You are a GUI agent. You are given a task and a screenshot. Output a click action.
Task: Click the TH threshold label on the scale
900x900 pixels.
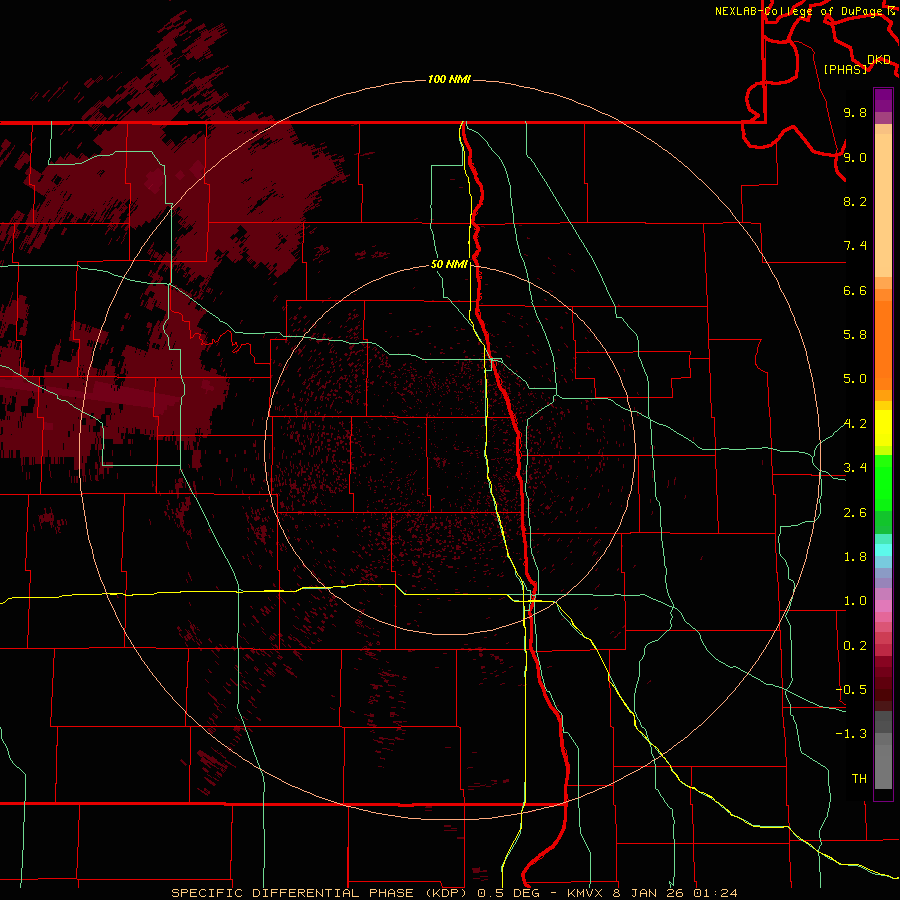pos(859,779)
